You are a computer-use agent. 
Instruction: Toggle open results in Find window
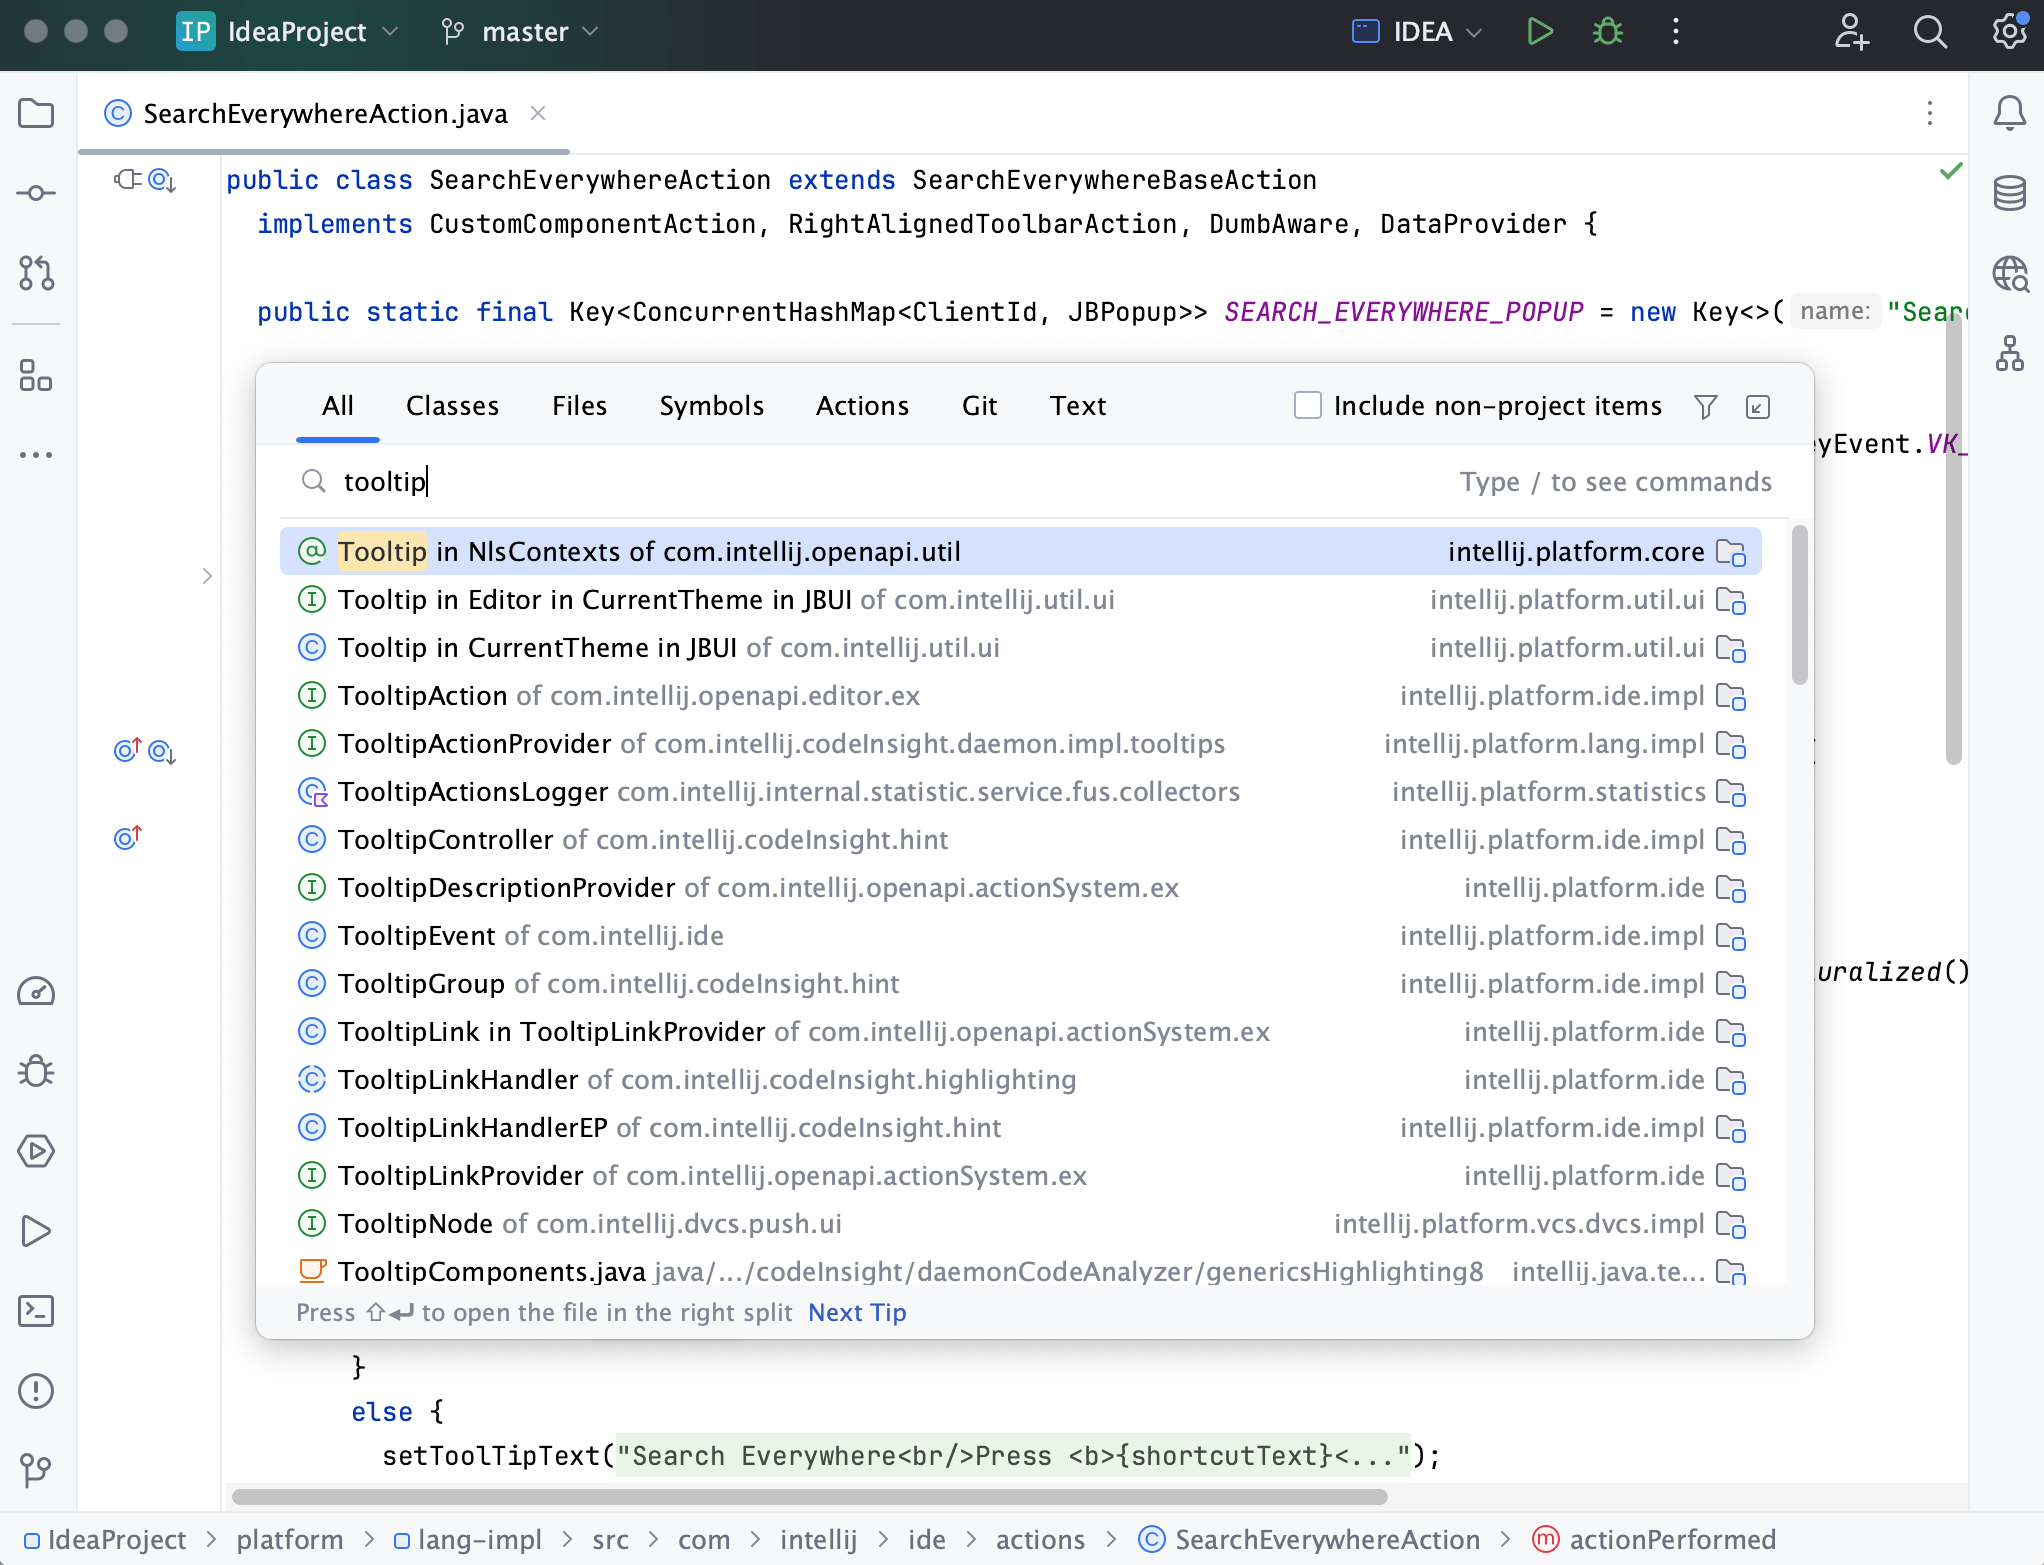[x=1758, y=406]
